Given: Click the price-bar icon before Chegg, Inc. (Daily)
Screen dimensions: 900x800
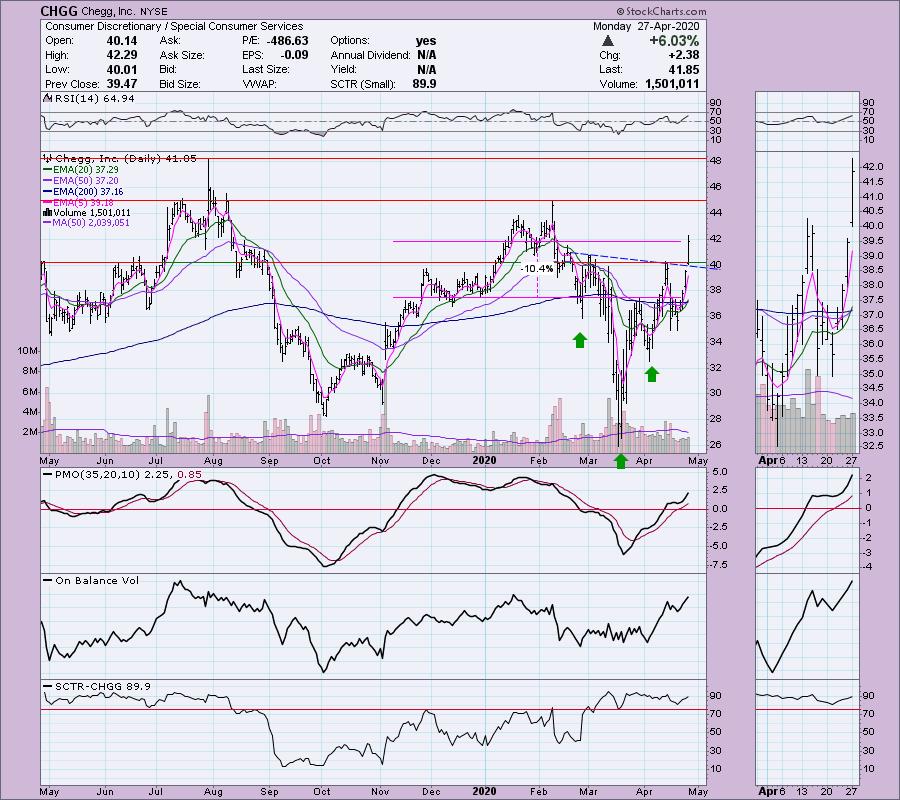Looking at the screenshot, I should [48, 158].
